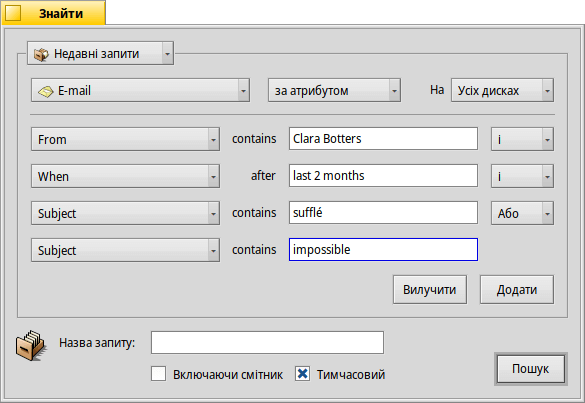Open the Subject dropdown in the soufflé row
The image size is (585, 403).
pos(125,213)
